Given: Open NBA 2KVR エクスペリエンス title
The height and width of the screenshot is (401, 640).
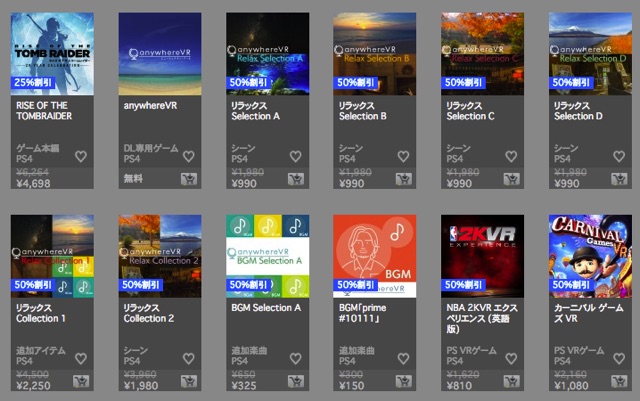Looking at the screenshot, I should 482,318.
